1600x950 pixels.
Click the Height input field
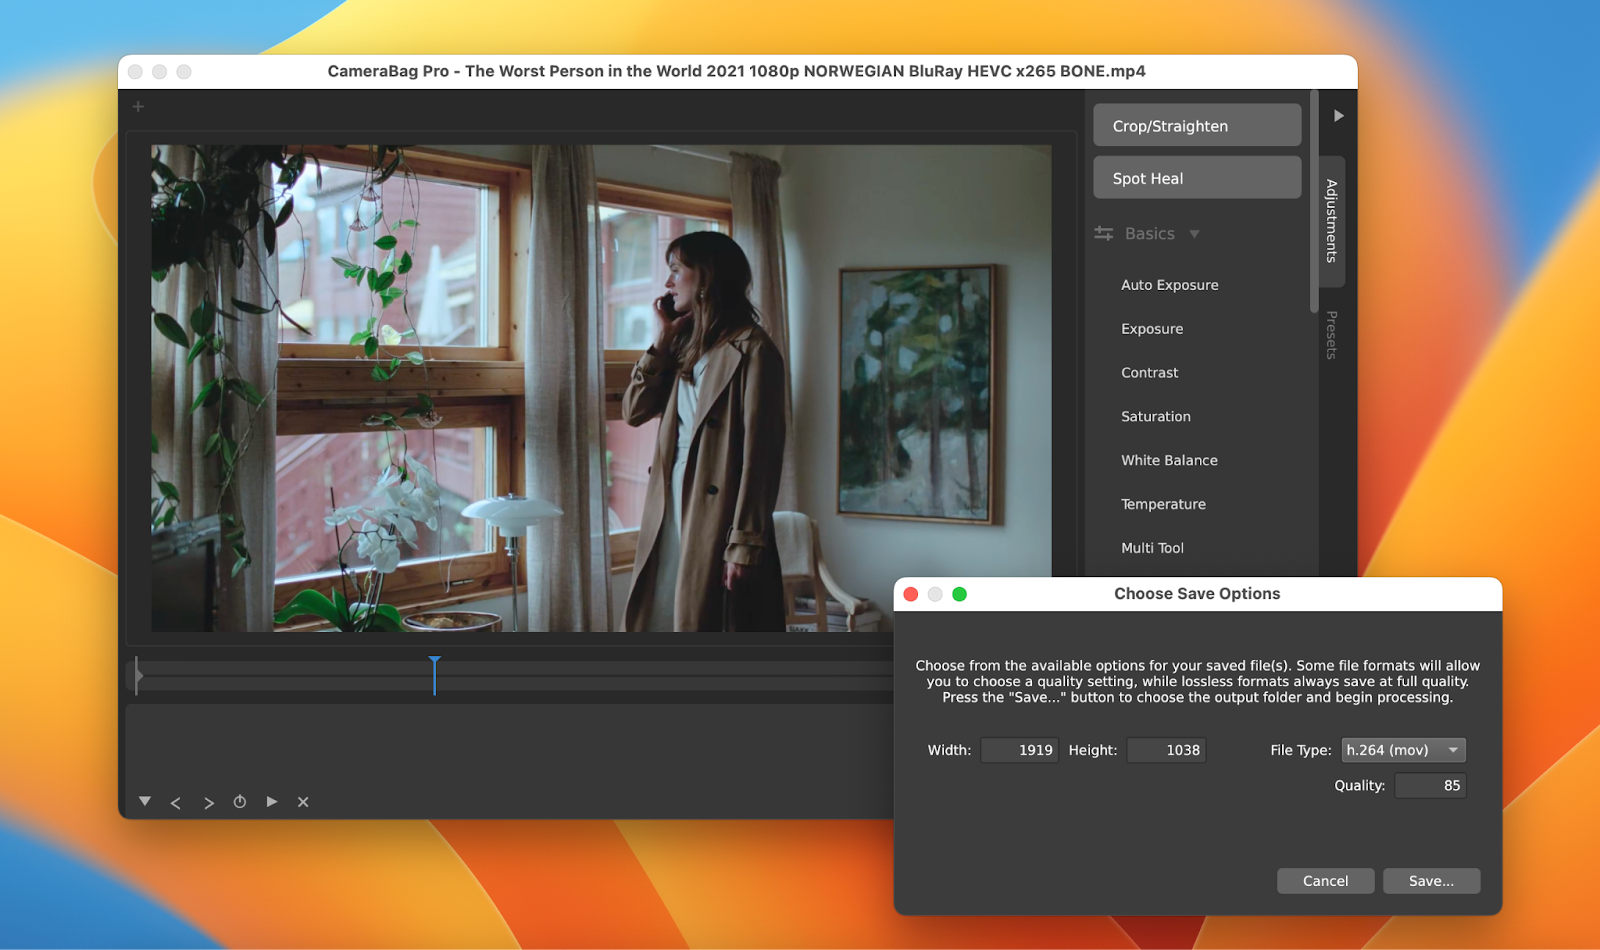1166,750
